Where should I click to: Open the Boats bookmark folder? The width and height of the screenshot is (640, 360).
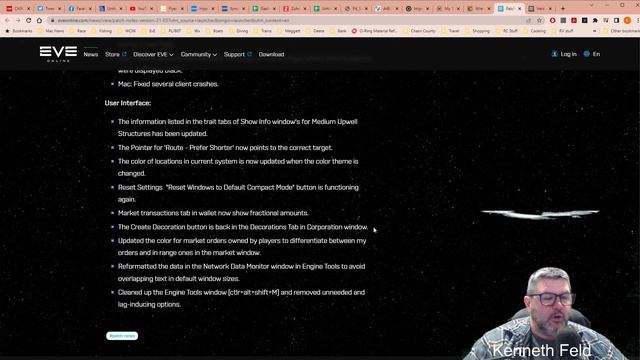(215, 31)
